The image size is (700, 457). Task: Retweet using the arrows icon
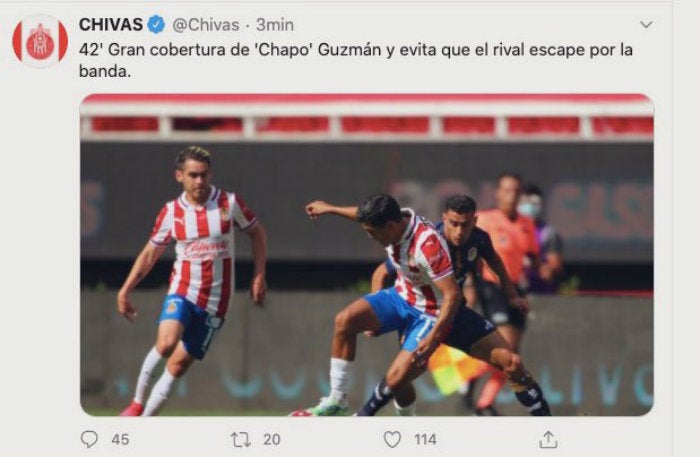(241, 440)
